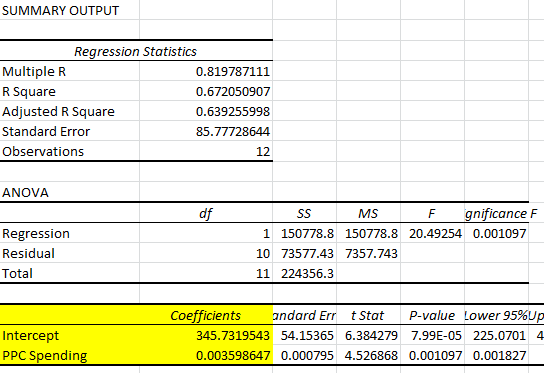
Task: Select the Observations label cell
Action: point(69,152)
